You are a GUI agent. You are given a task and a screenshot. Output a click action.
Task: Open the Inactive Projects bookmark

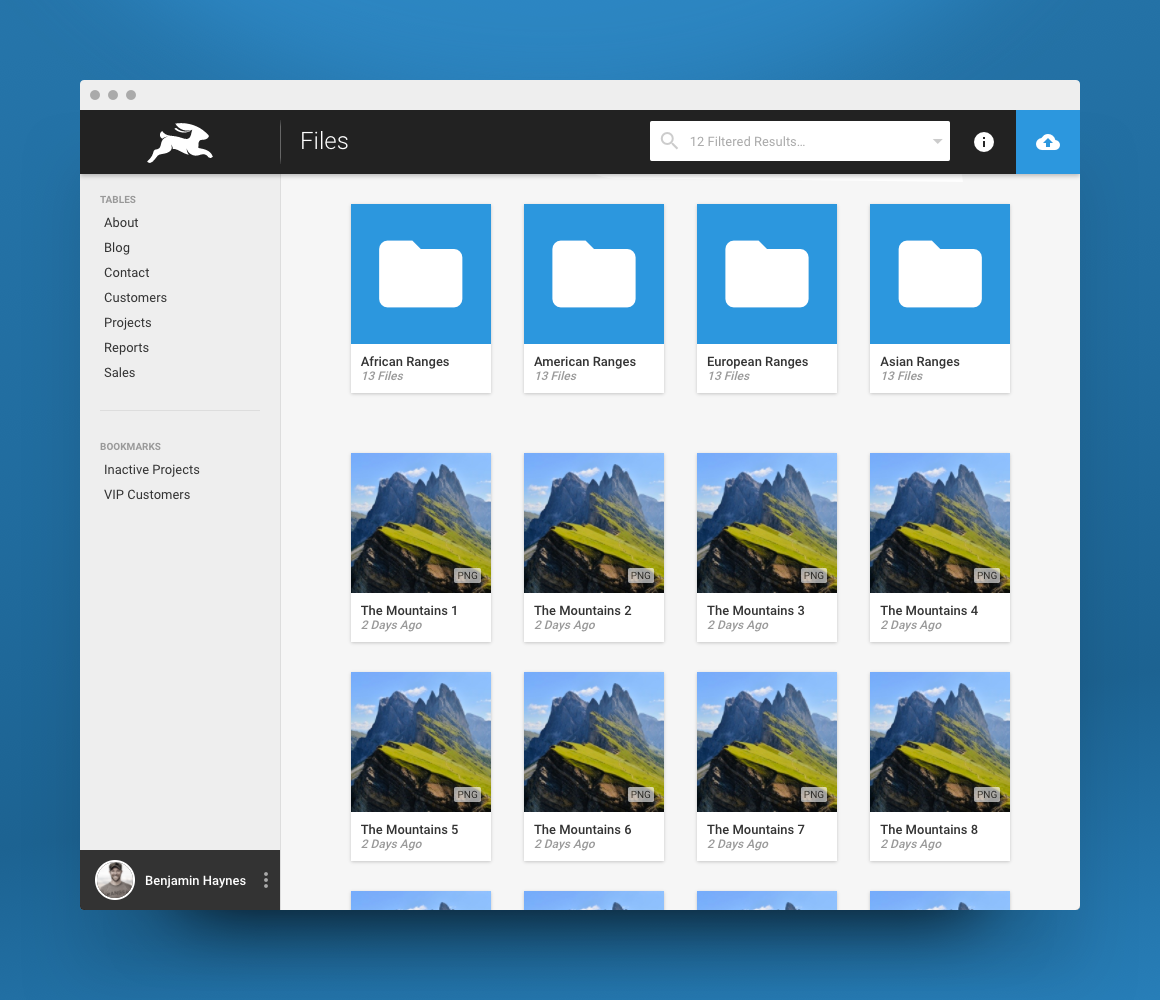tap(152, 470)
